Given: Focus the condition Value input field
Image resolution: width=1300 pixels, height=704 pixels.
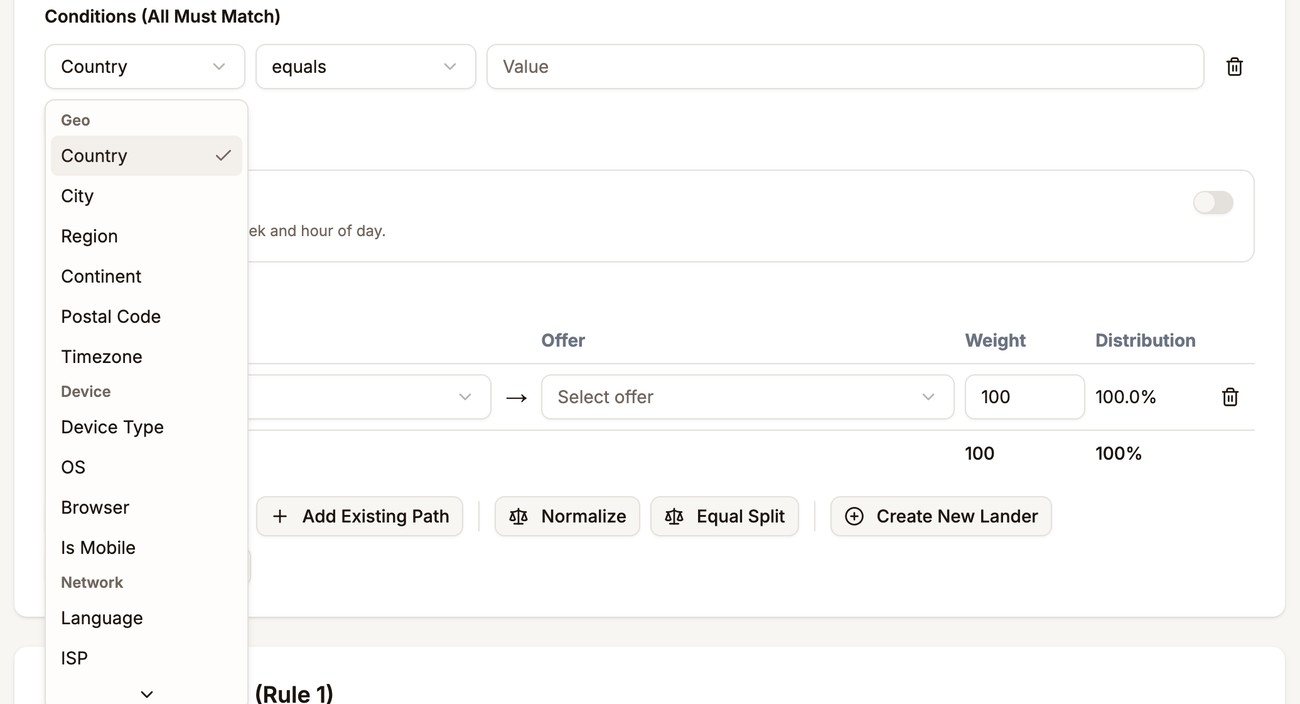Looking at the screenshot, I should 845,67.
